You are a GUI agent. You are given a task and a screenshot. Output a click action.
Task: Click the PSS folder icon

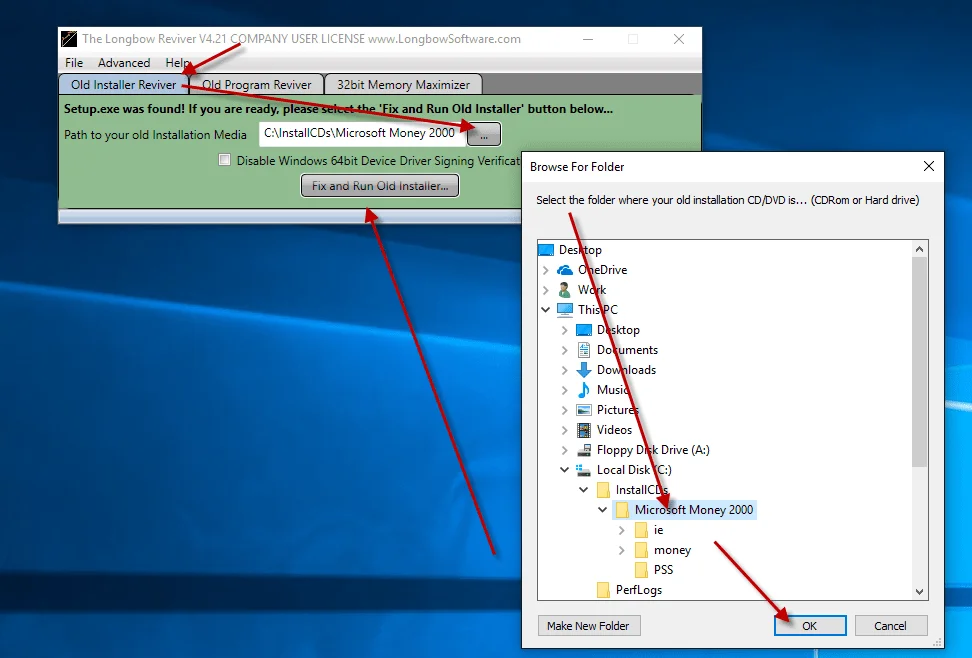click(x=642, y=570)
